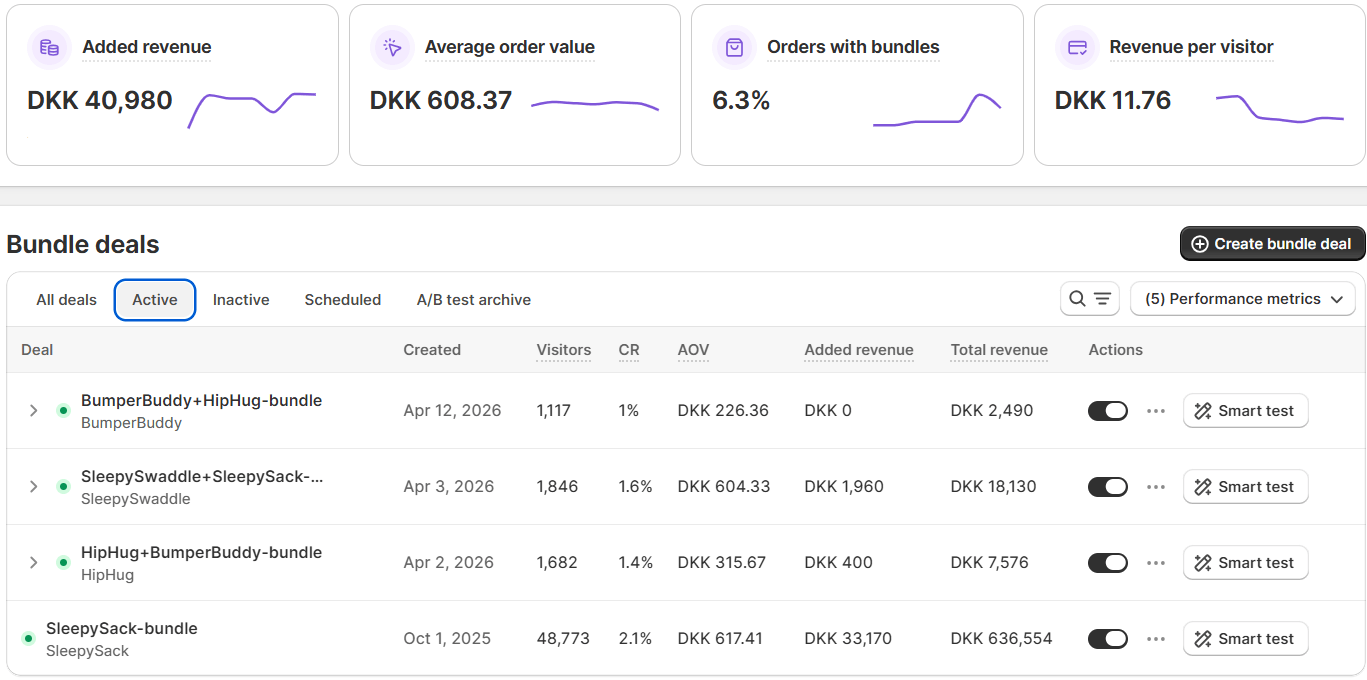Click the Revenue per visitor card title
The image size is (1367, 680).
(x=1191, y=47)
